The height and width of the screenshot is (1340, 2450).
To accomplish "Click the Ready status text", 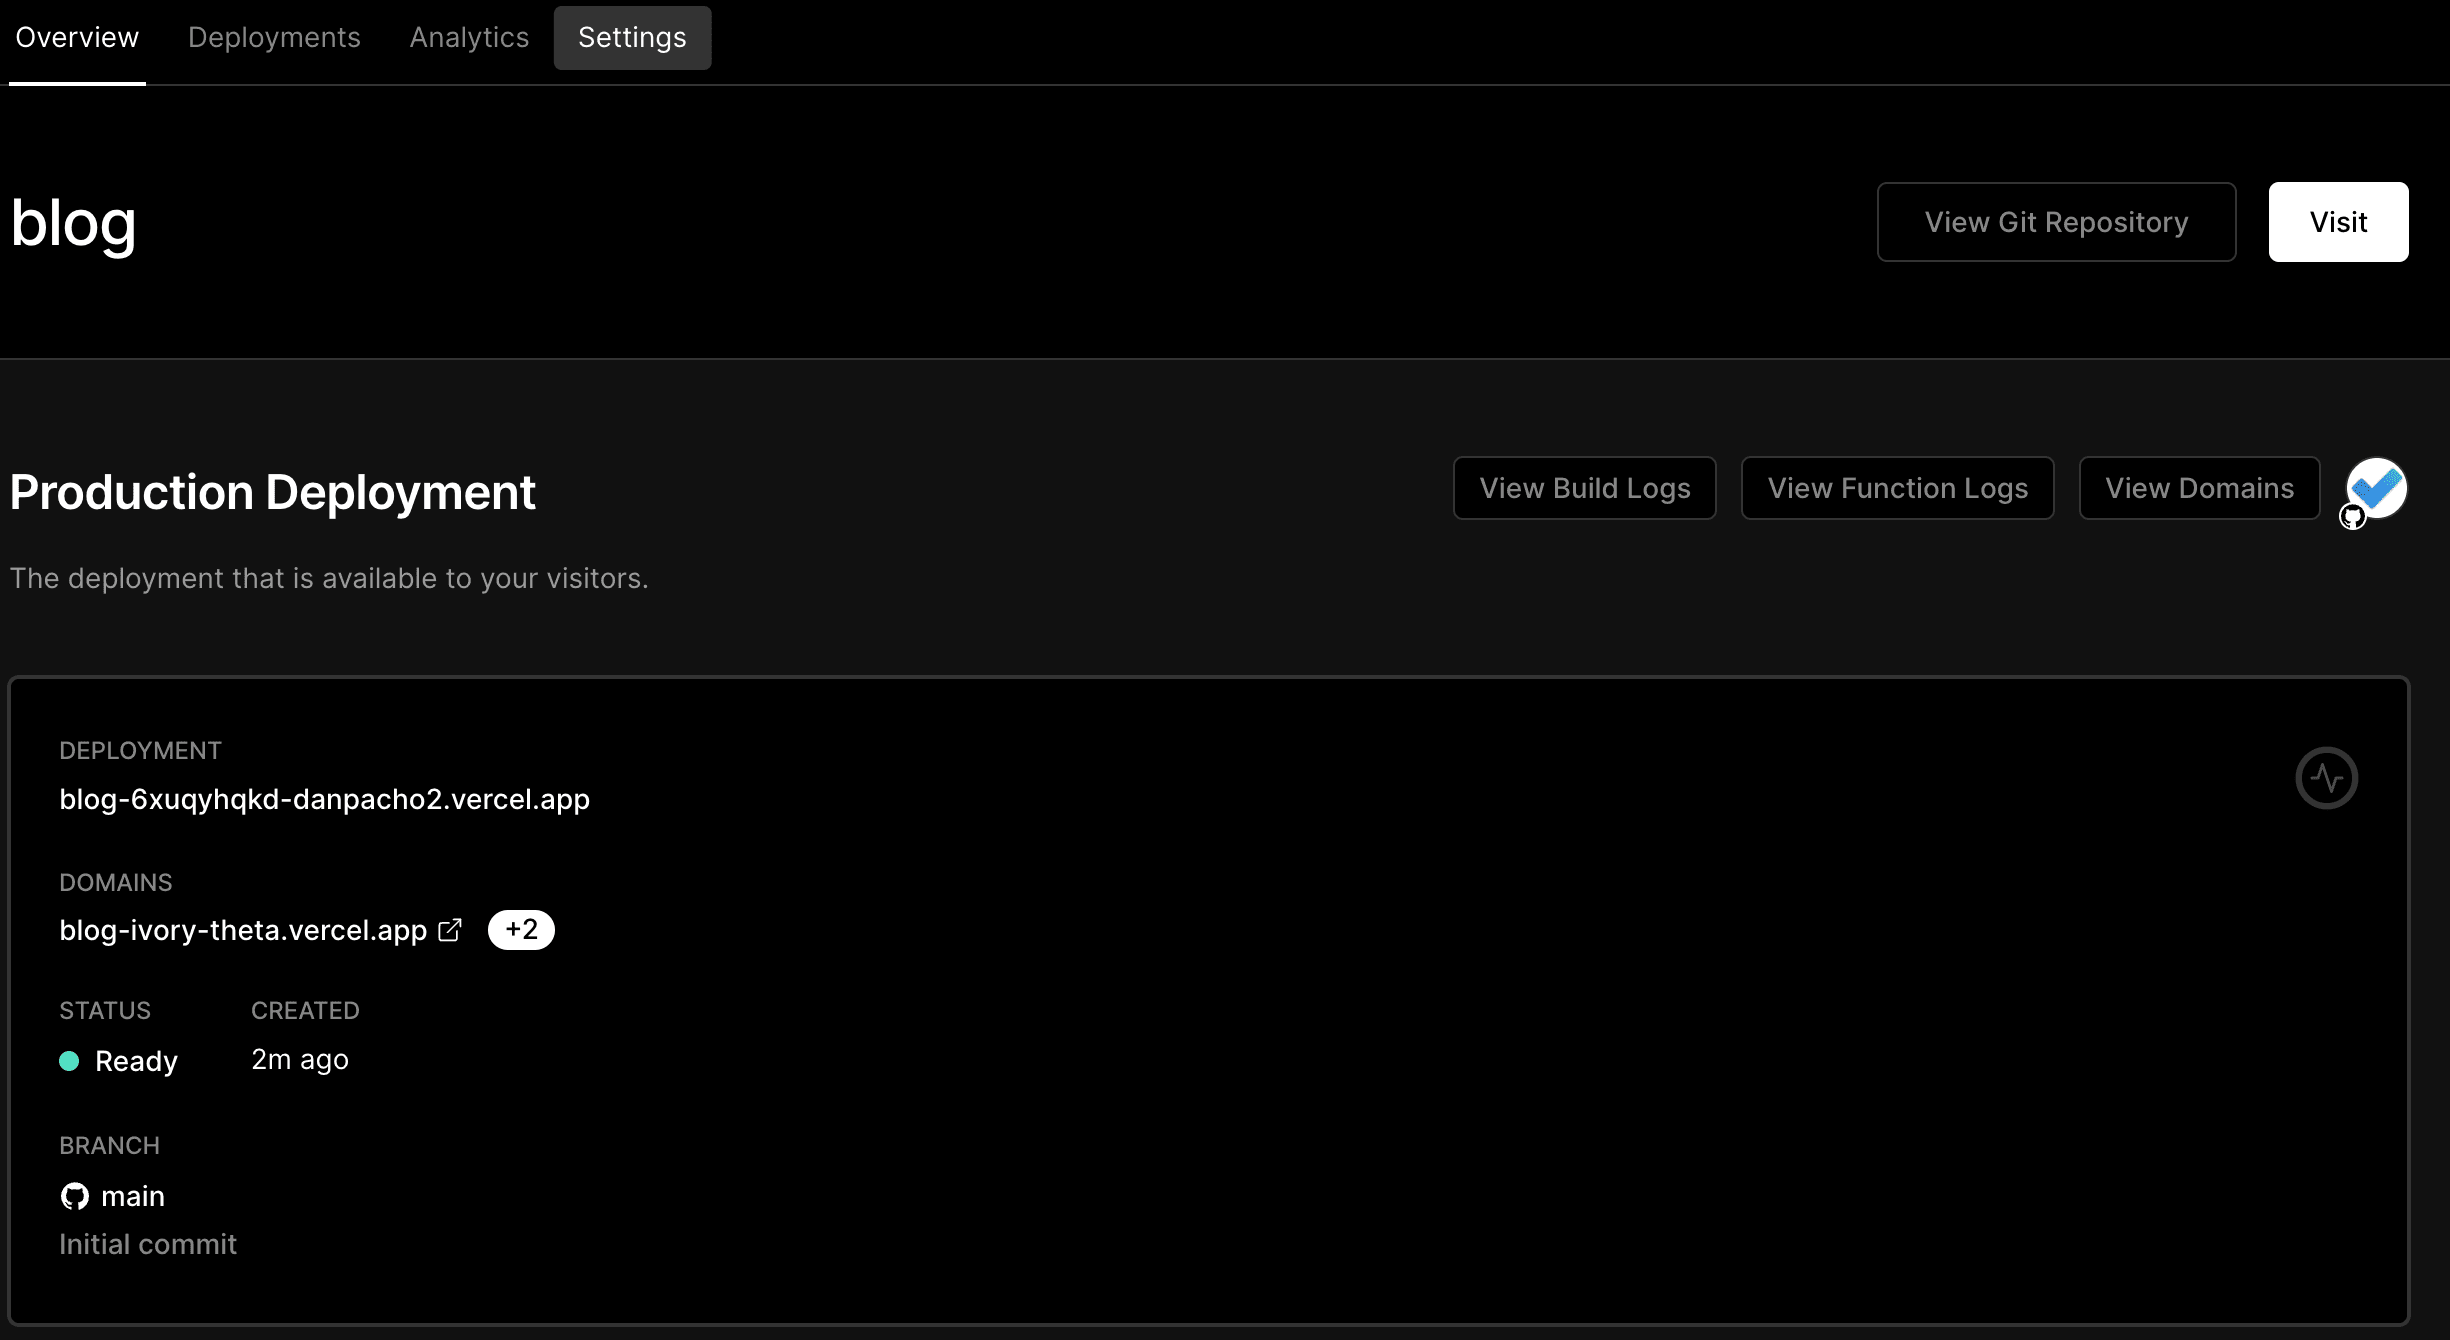I will 136,1061.
